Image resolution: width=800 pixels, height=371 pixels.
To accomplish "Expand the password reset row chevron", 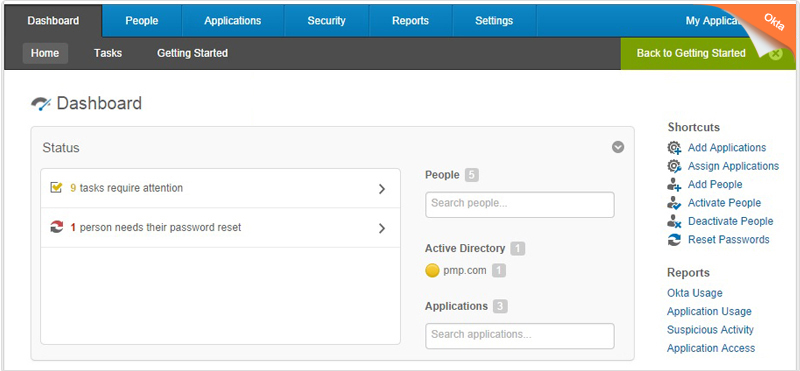I will coord(382,228).
